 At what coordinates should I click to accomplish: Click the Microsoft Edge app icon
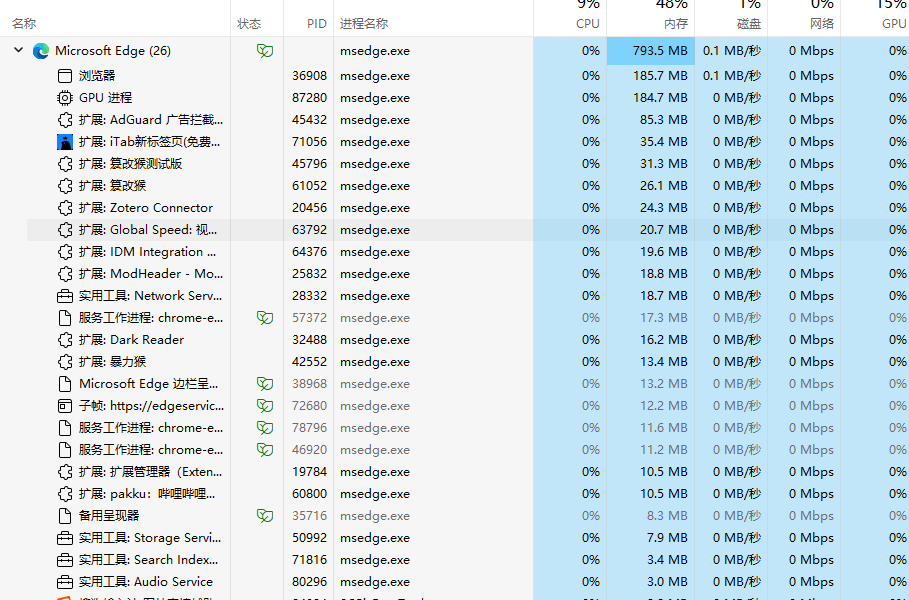(x=41, y=51)
